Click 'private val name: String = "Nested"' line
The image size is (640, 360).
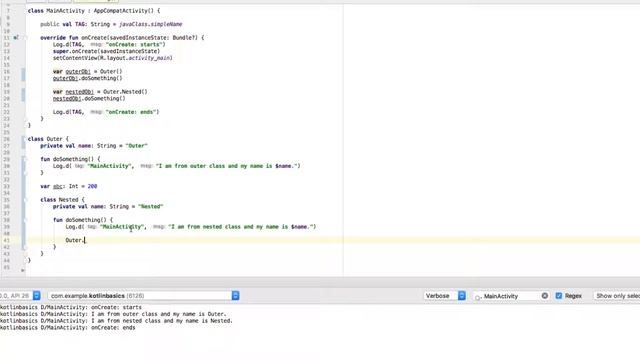tap(108, 206)
